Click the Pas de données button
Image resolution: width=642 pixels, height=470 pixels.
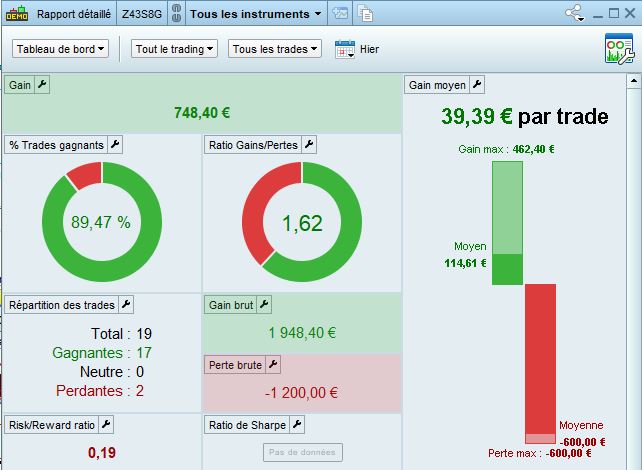[x=303, y=452]
